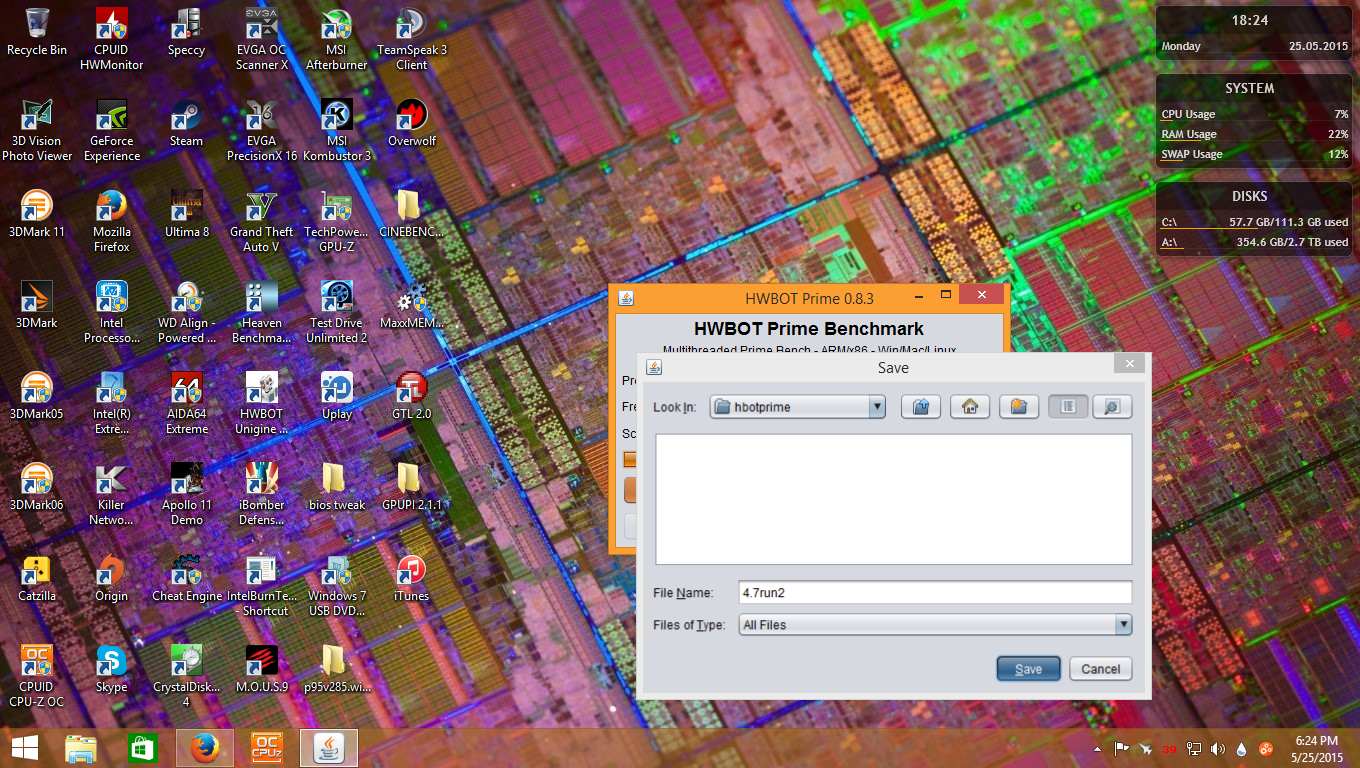This screenshot has height=768, width=1360.
Task: Select the MaxxMEM desktop icon
Action: (x=411, y=305)
